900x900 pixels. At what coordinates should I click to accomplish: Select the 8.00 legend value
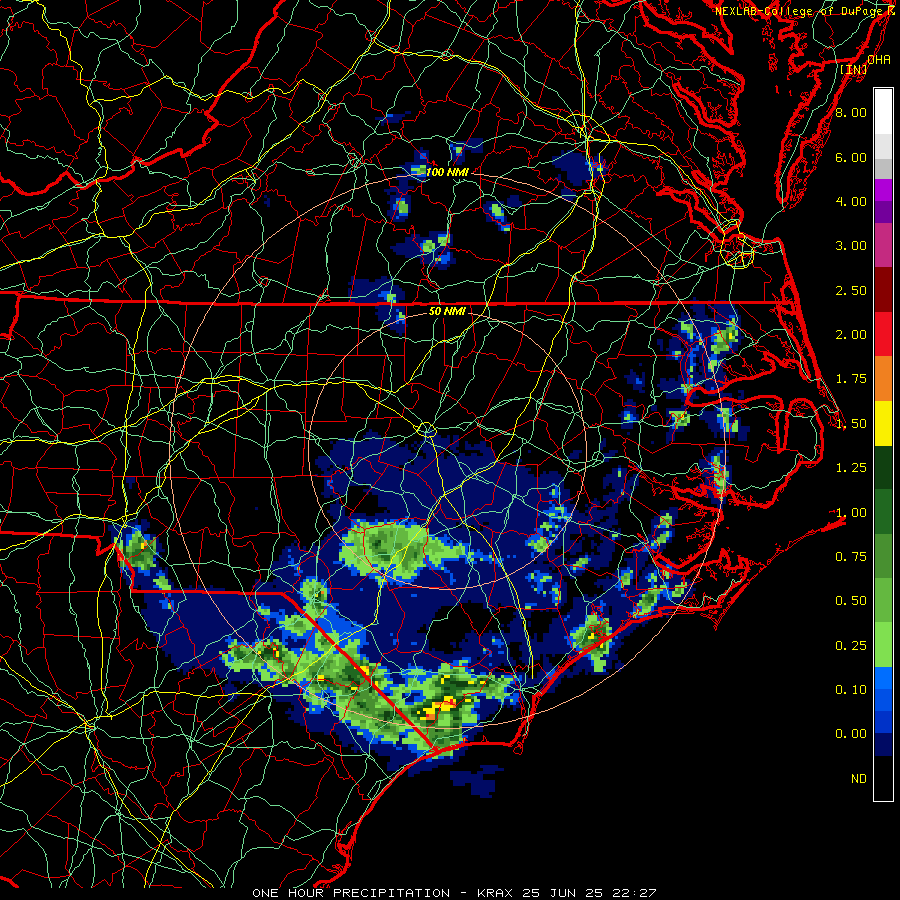tap(851, 112)
